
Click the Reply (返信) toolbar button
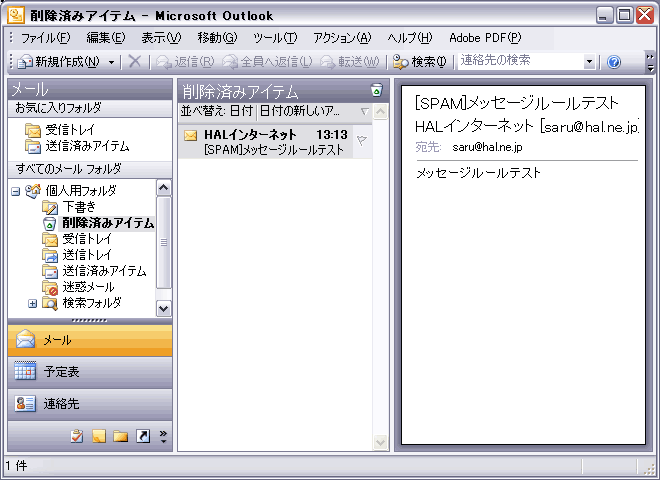click(x=185, y=62)
